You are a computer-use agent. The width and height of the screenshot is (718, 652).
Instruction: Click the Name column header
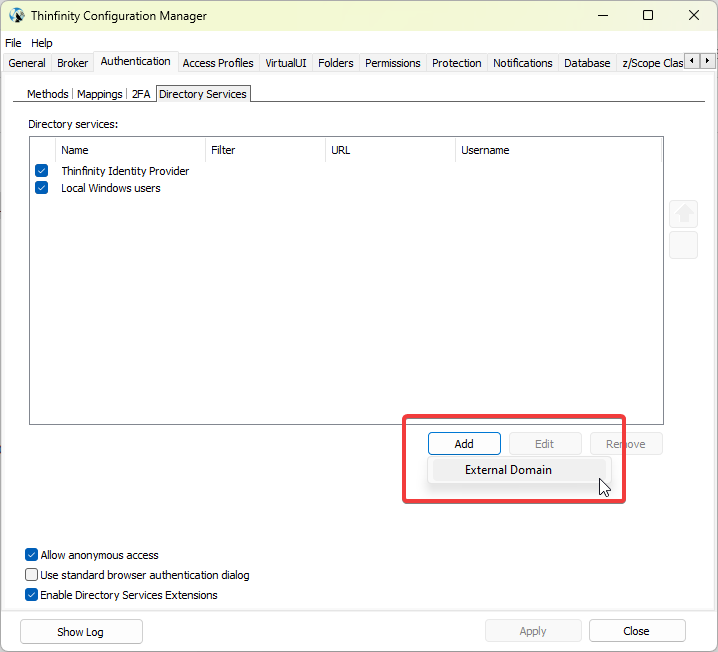click(131, 150)
